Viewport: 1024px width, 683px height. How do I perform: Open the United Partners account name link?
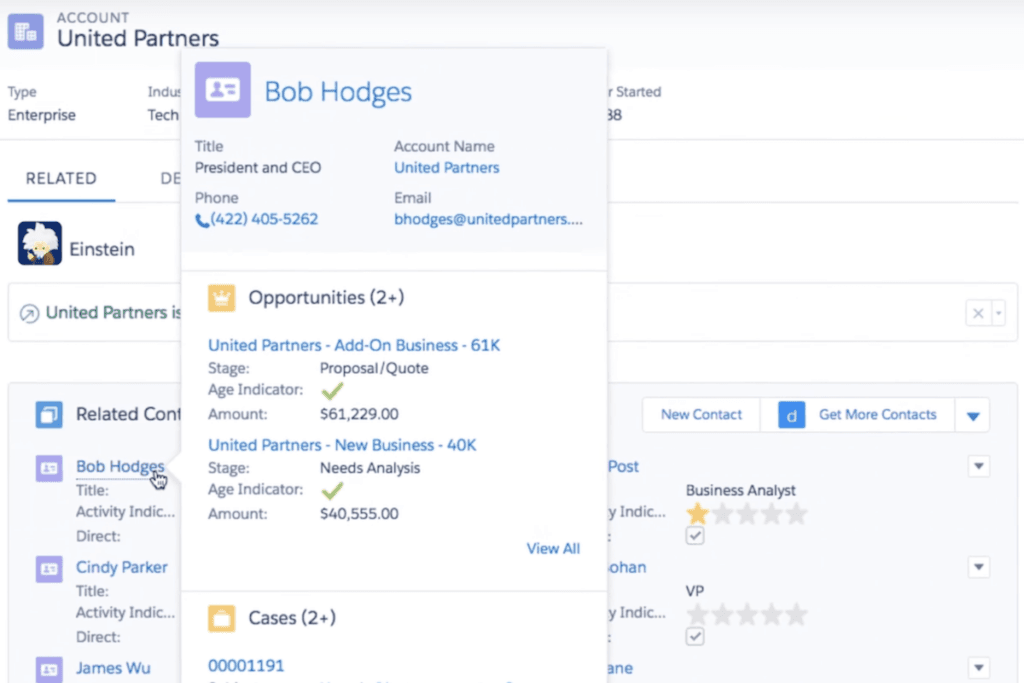click(x=446, y=168)
